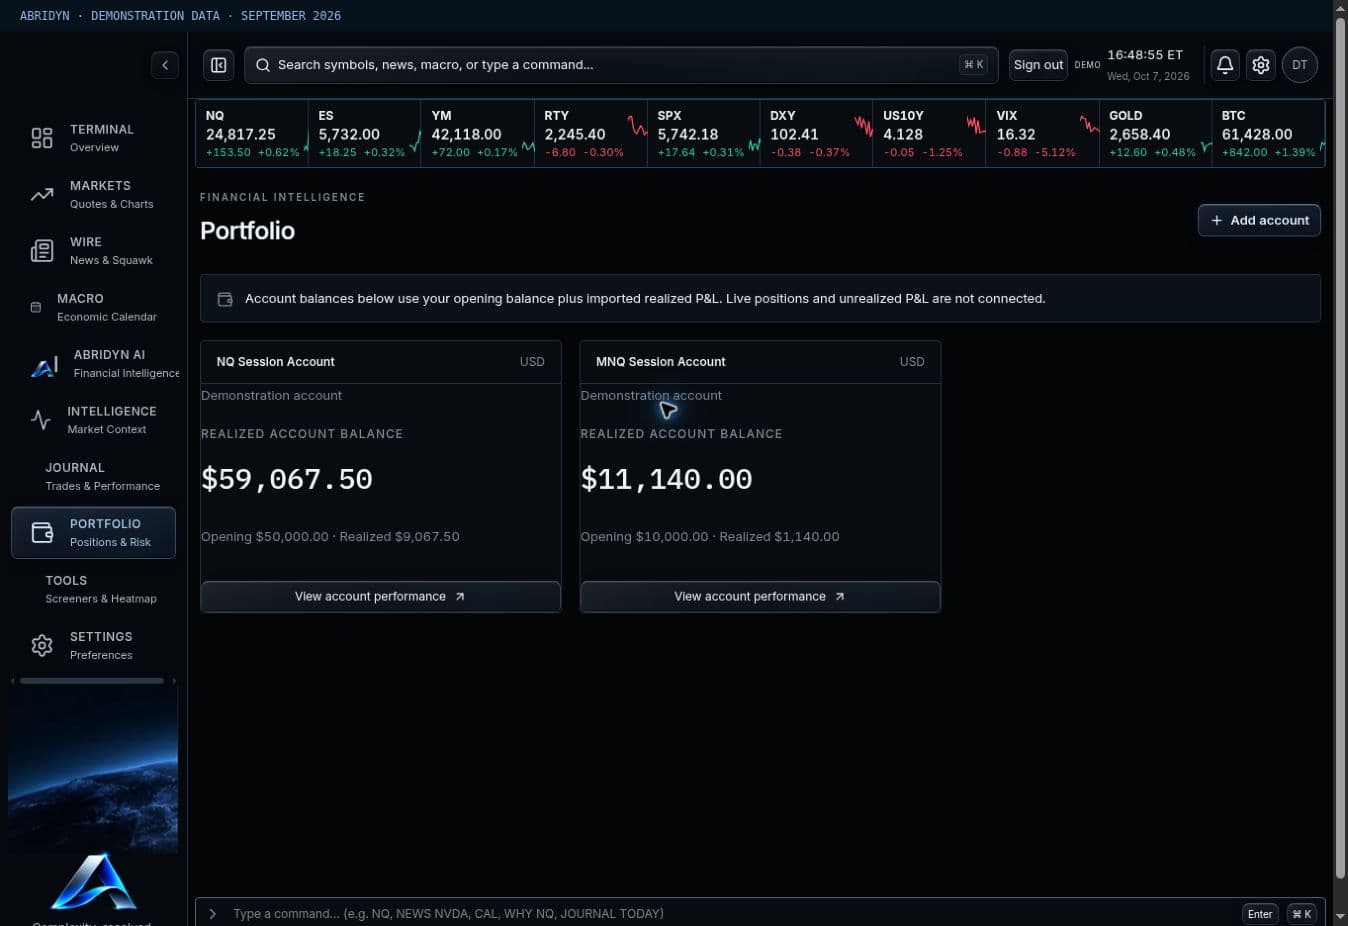The height and width of the screenshot is (926, 1348).
Task: Open Macro Economic Calendar
Action: point(93,307)
